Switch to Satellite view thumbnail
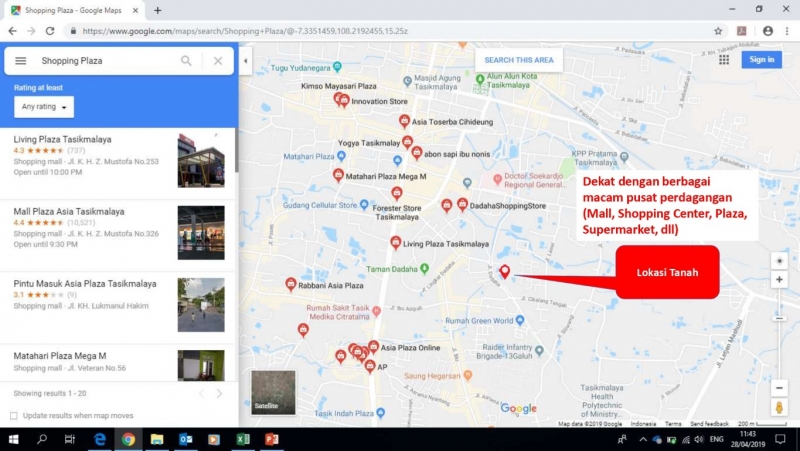This screenshot has width=800, height=451. [273, 392]
